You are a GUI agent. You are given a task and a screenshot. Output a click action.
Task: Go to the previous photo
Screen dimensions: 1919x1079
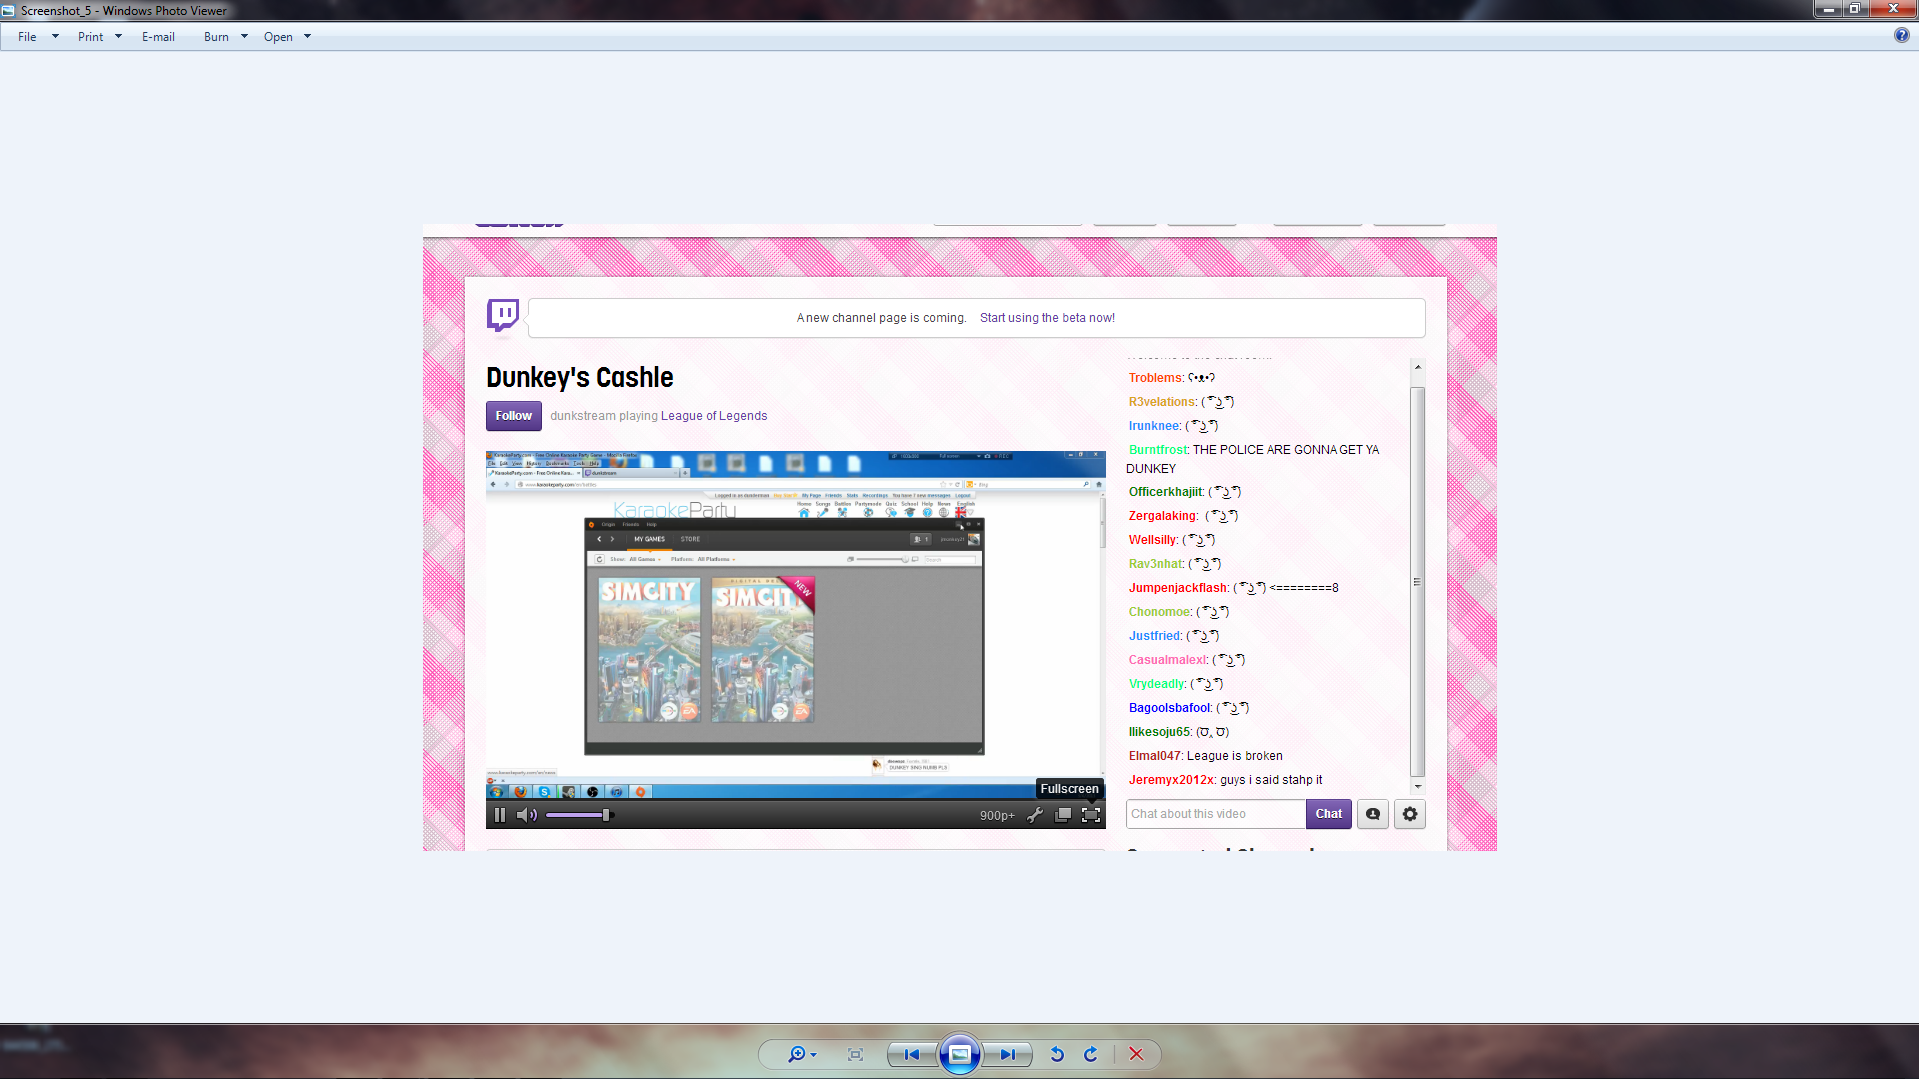[x=911, y=1054]
